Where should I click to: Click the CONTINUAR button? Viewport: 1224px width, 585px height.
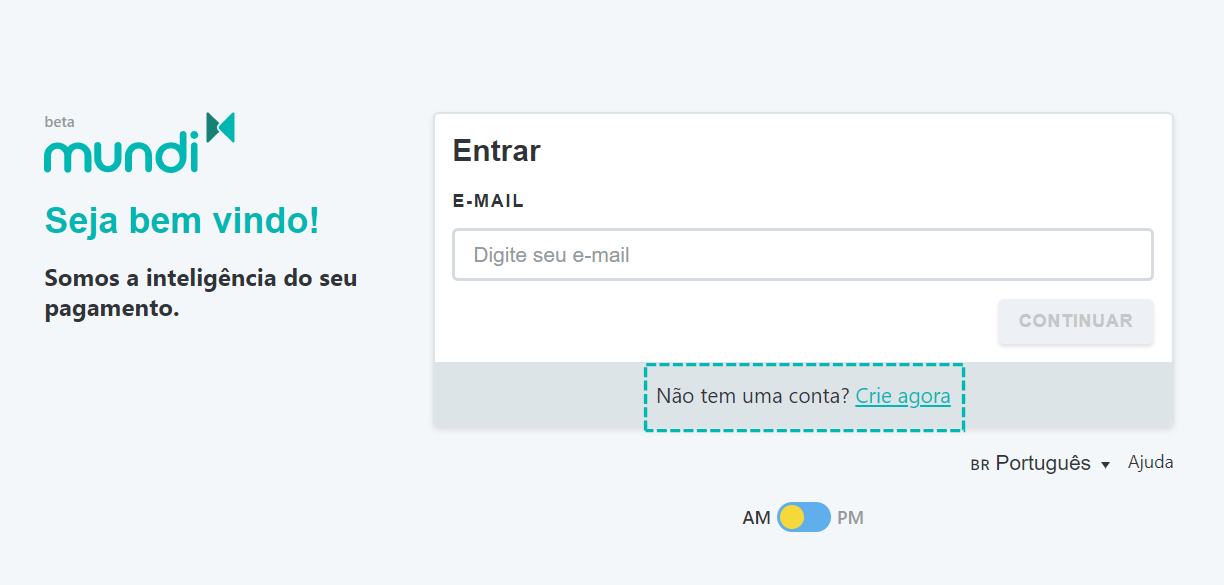[1076, 321]
